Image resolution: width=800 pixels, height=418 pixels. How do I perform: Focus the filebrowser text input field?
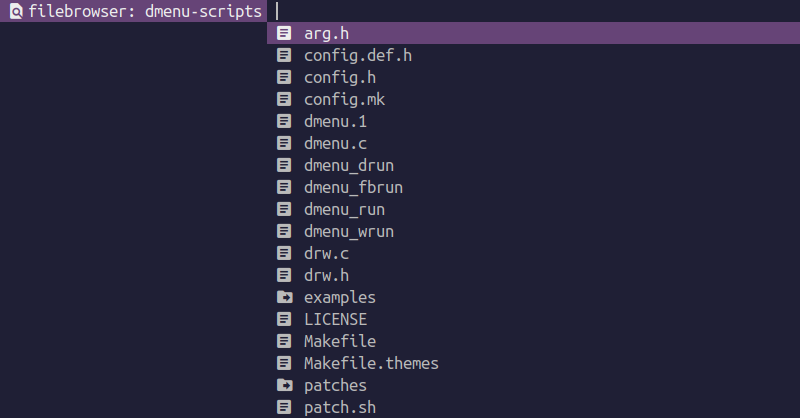tap(533, 11)
